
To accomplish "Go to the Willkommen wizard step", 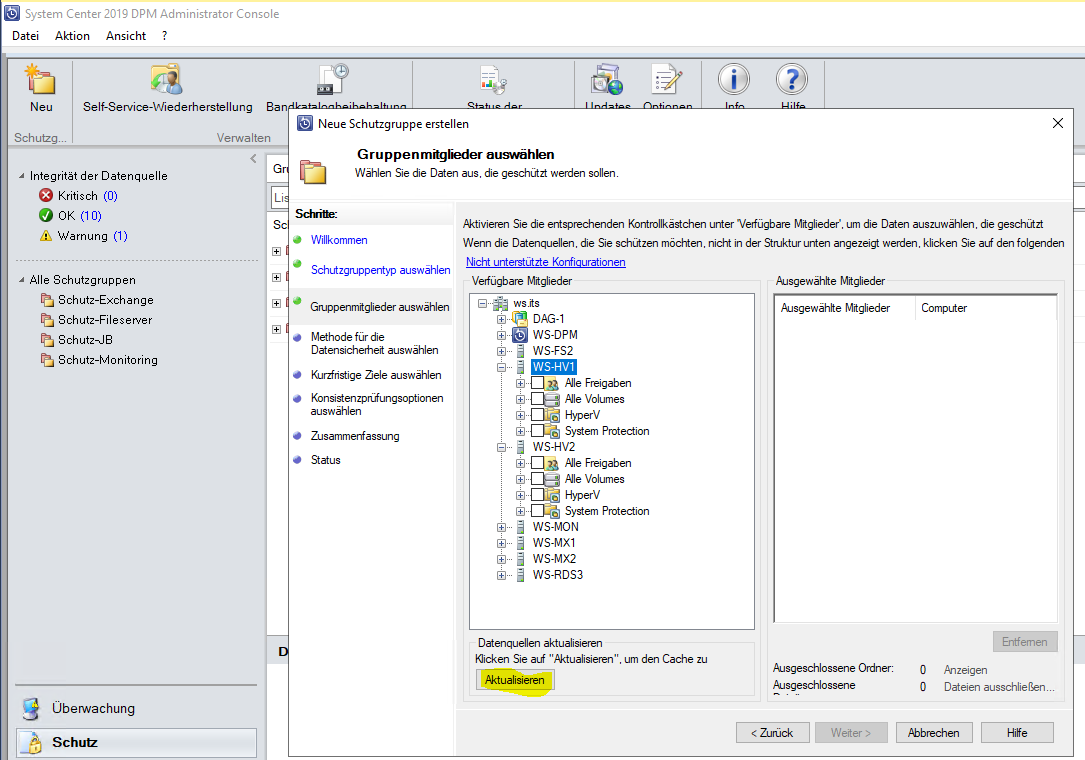I will click(339, 239).
